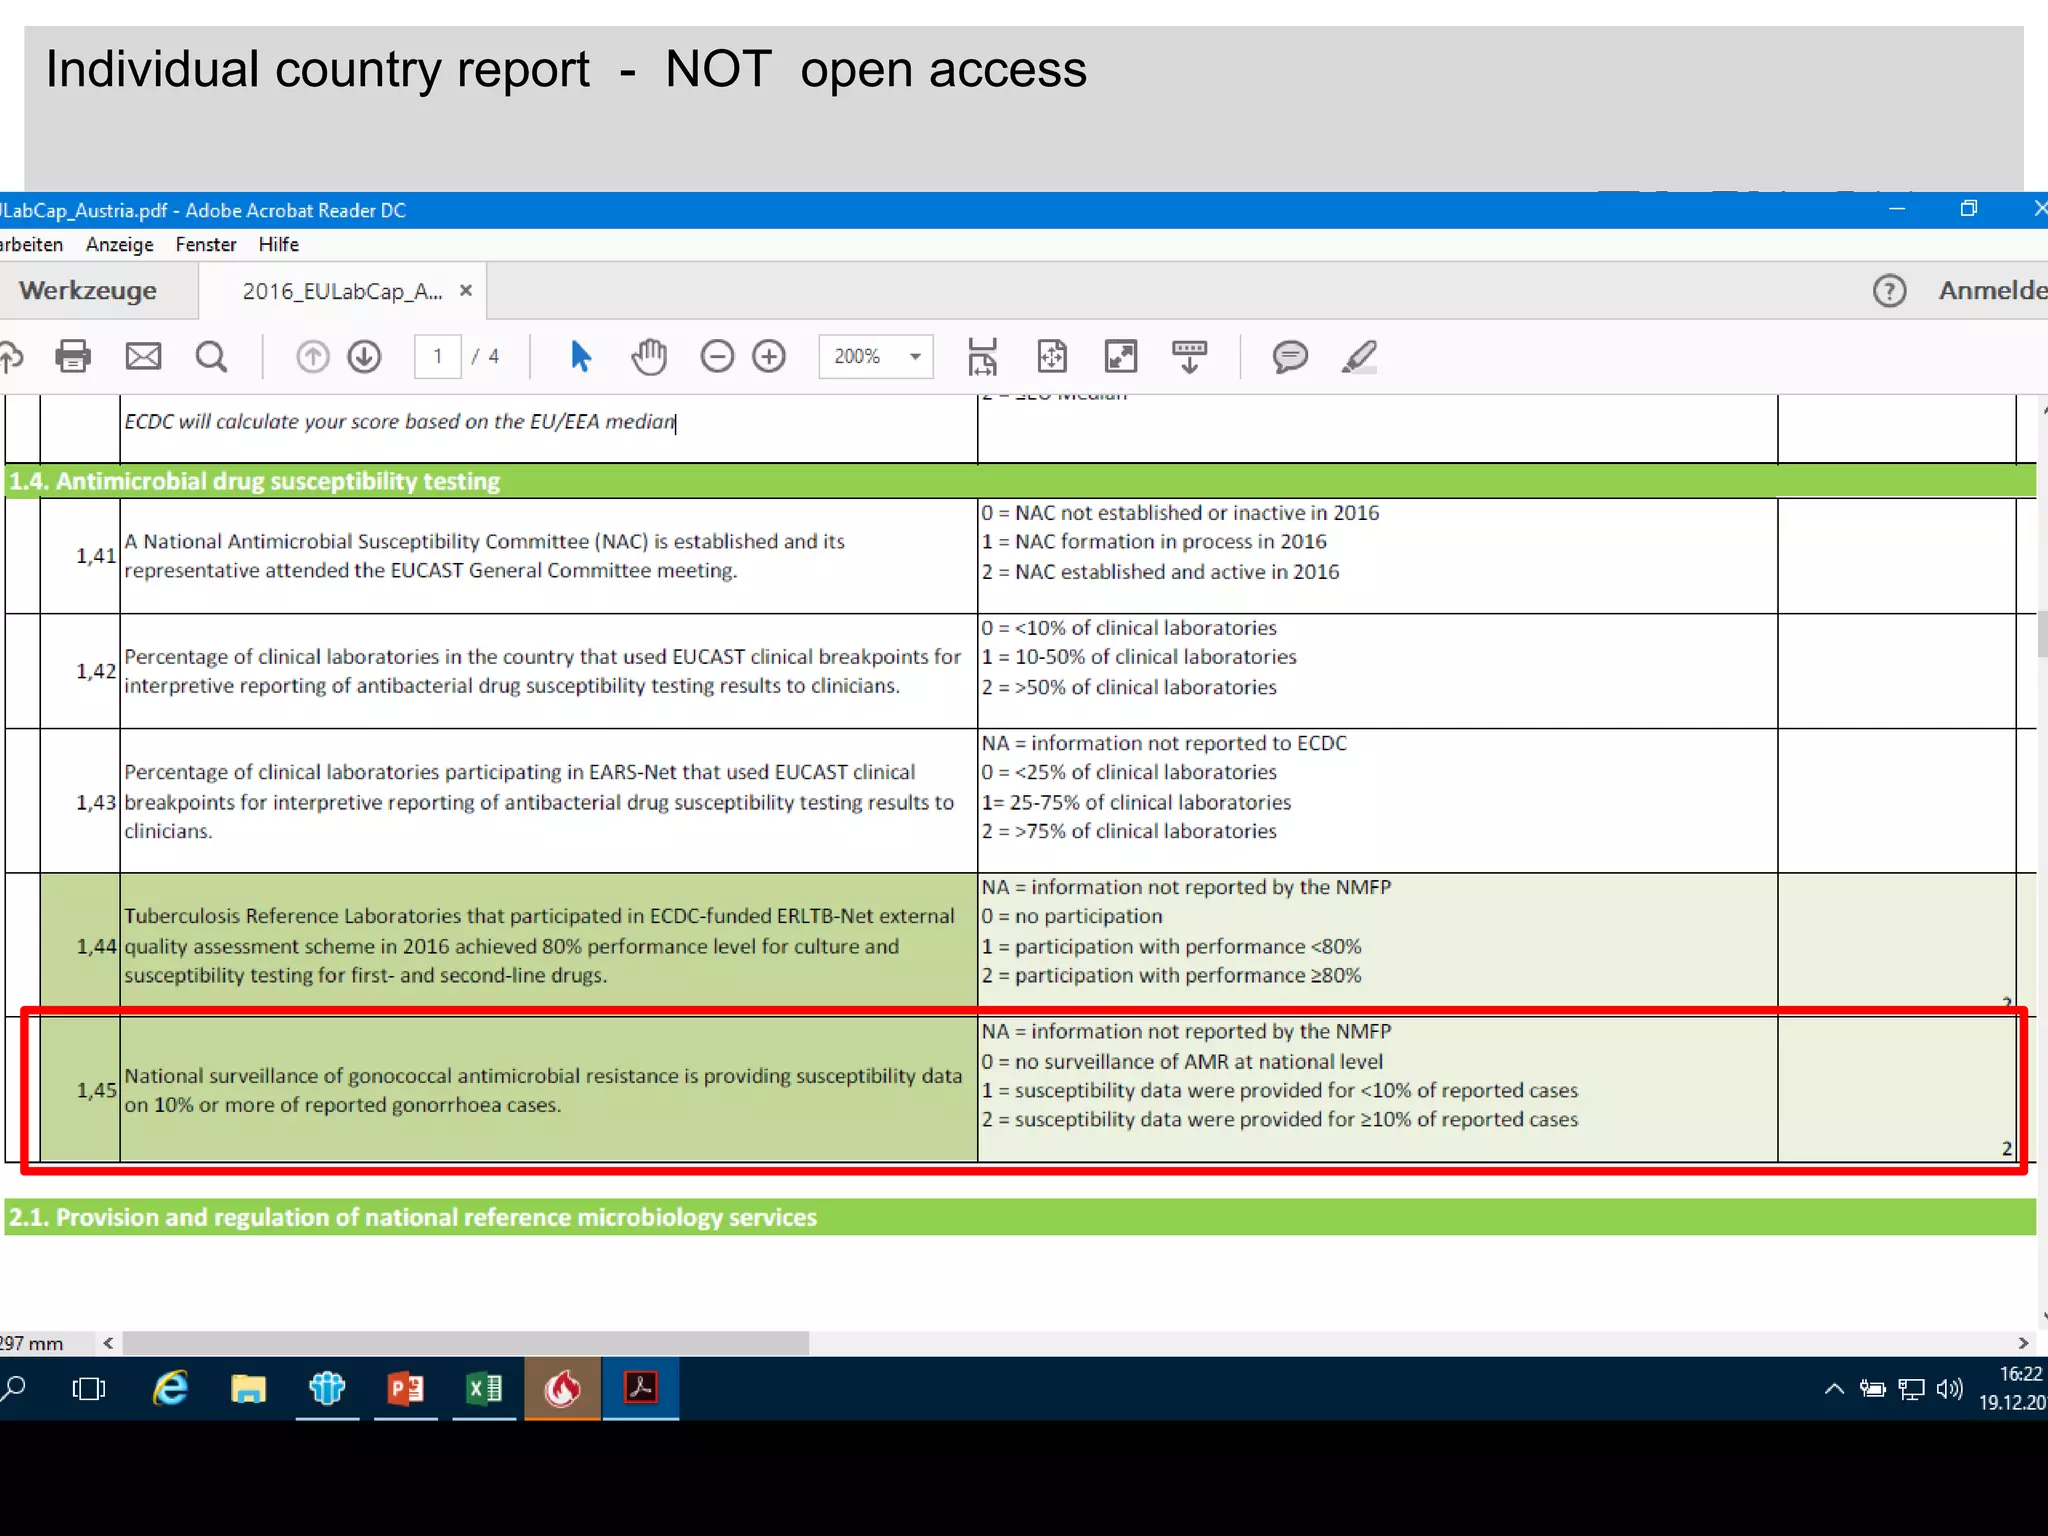This screenshot has height=1536, width=2048.
Task: Select the 2016_EULabCap_A... document tab
Action: pyautogui.click(x=342, y=291)
